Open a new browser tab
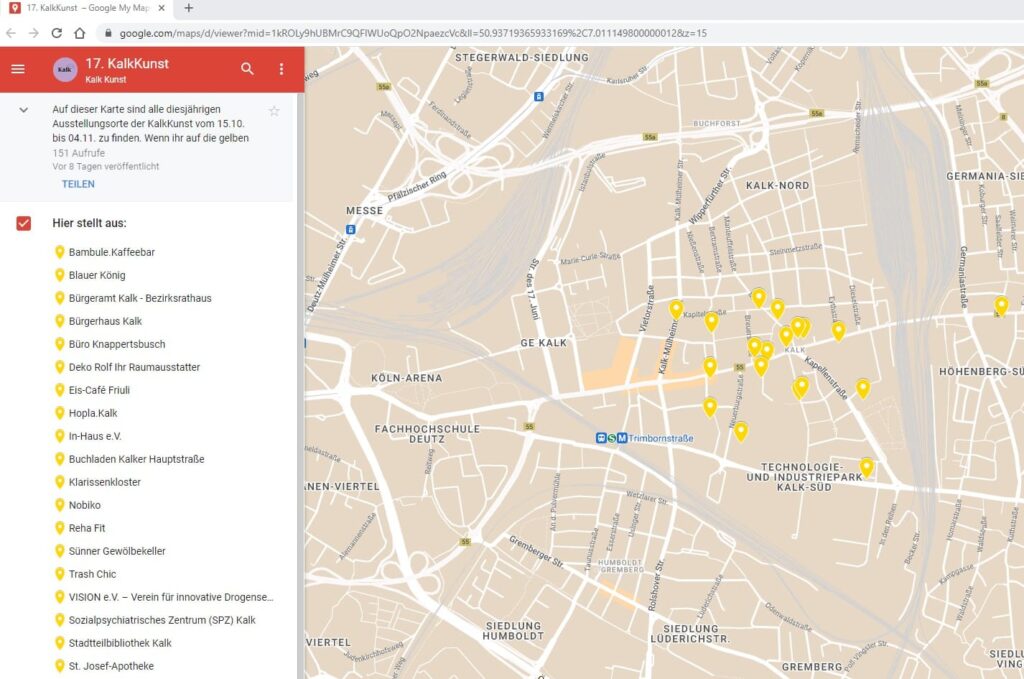The width and height of the screenshot is (1024, 679). tap(189, 8)
